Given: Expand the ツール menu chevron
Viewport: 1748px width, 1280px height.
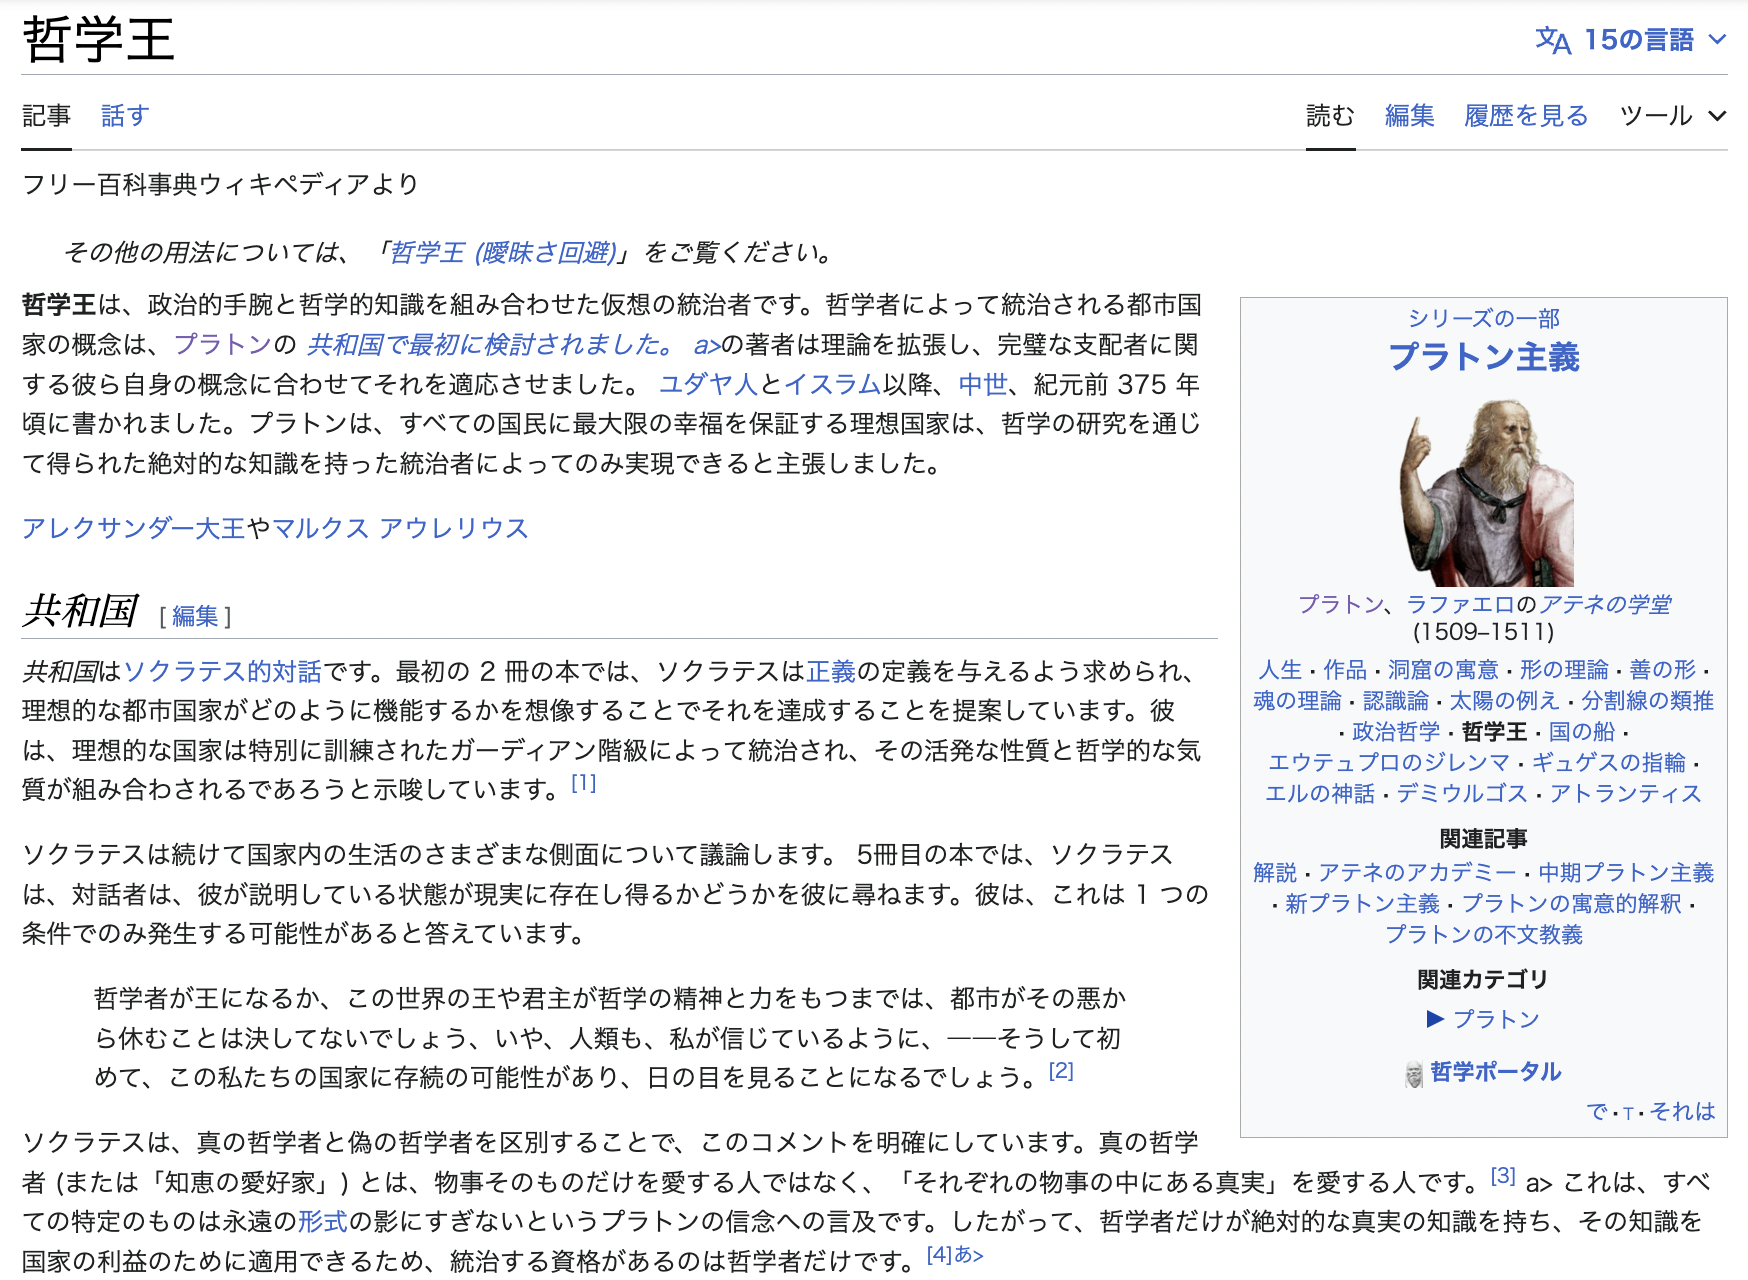Looking at the screenshot, I should tap(1717, 116).
